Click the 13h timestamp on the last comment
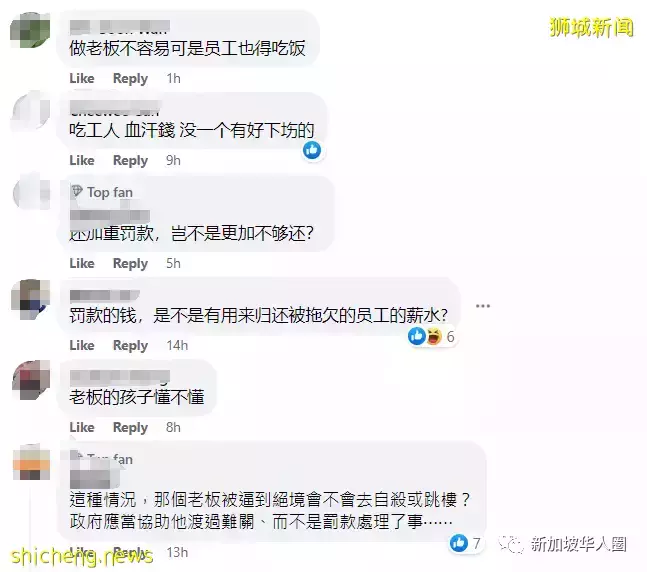 pyautogui.click(x=177, y=552)
